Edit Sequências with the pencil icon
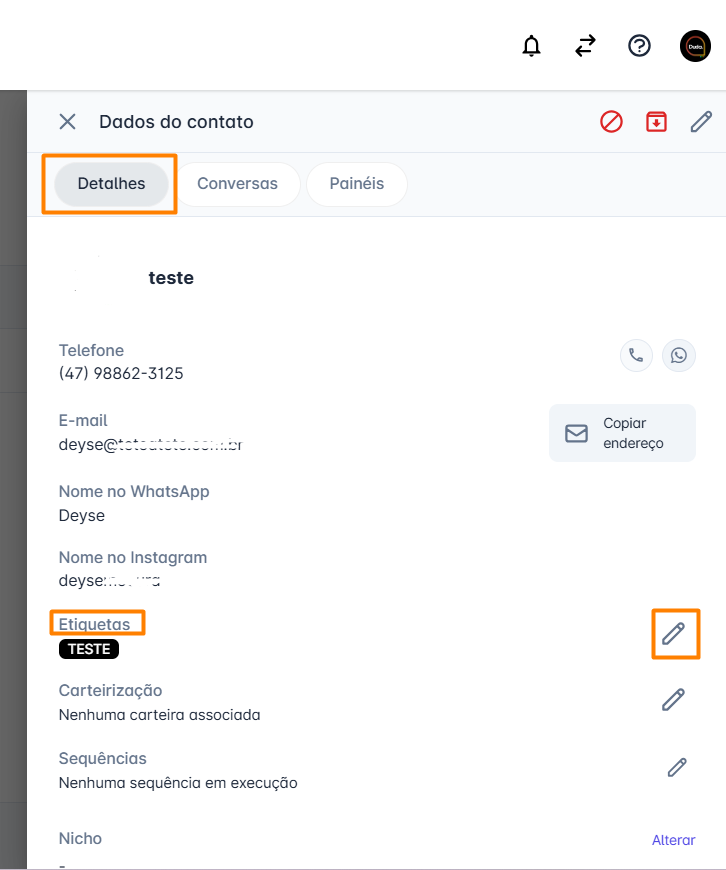 (677, 768)
